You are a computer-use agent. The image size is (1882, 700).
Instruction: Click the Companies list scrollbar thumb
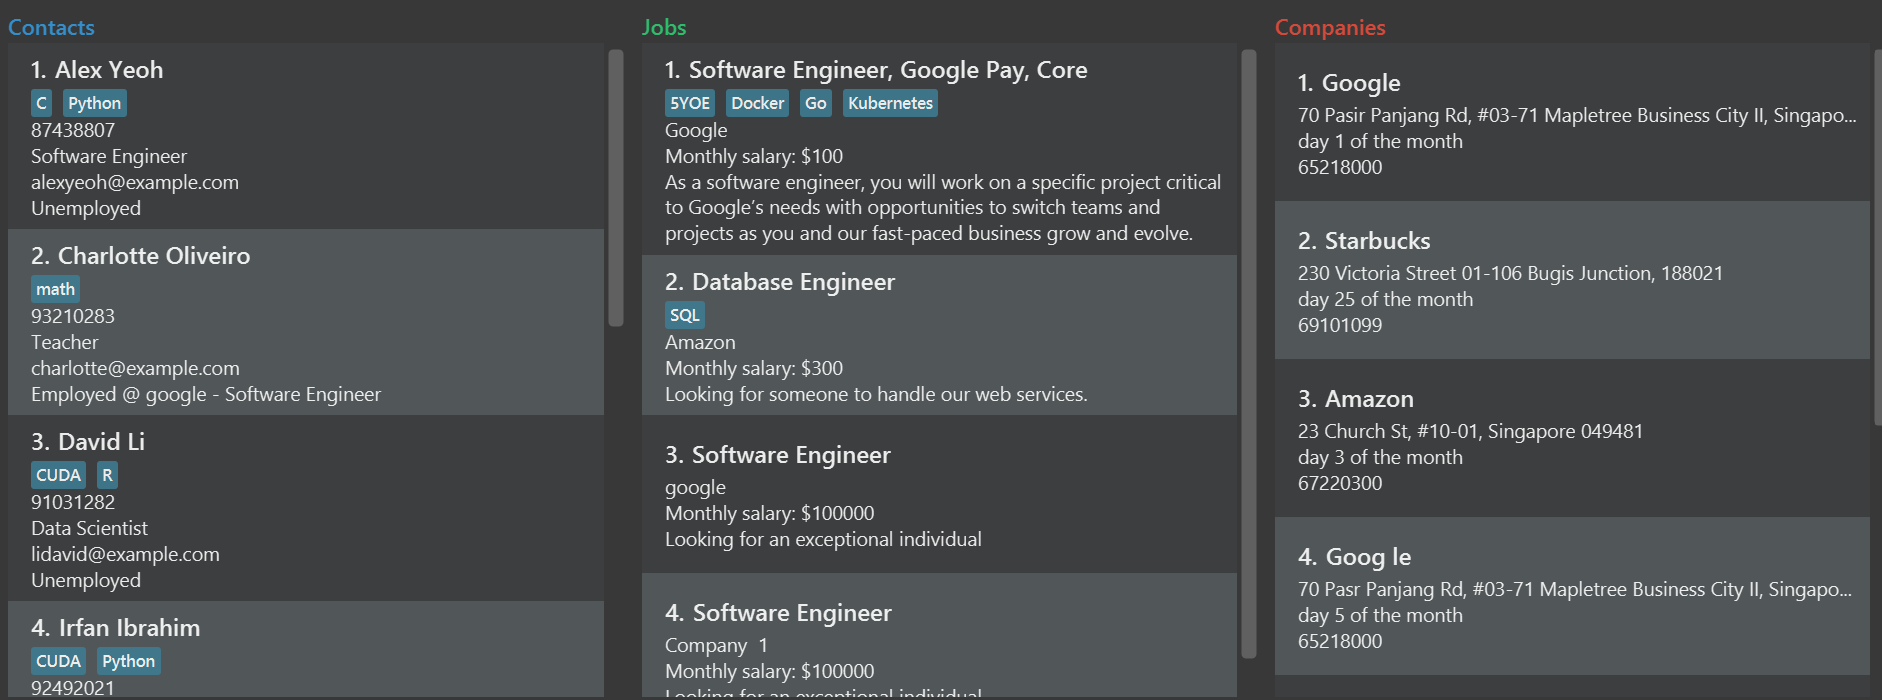coord(1878,238)
